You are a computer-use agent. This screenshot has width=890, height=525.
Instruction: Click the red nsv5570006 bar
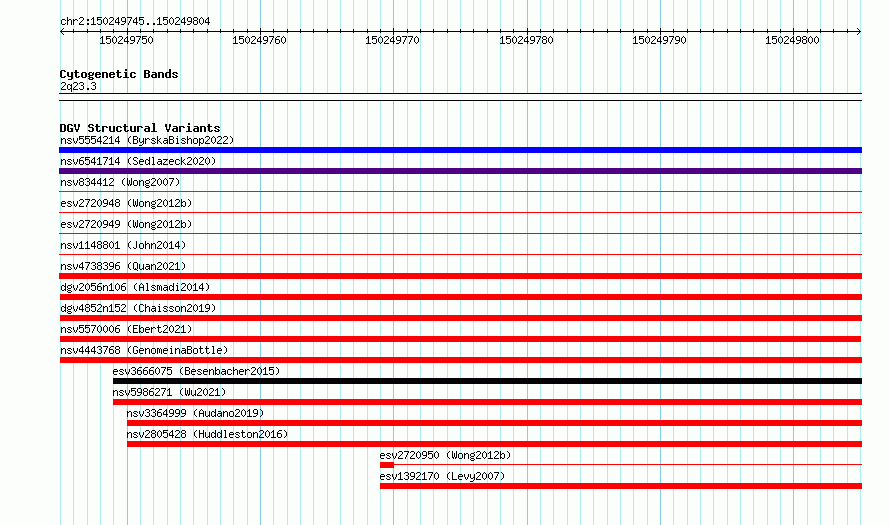tap(460, 339)
